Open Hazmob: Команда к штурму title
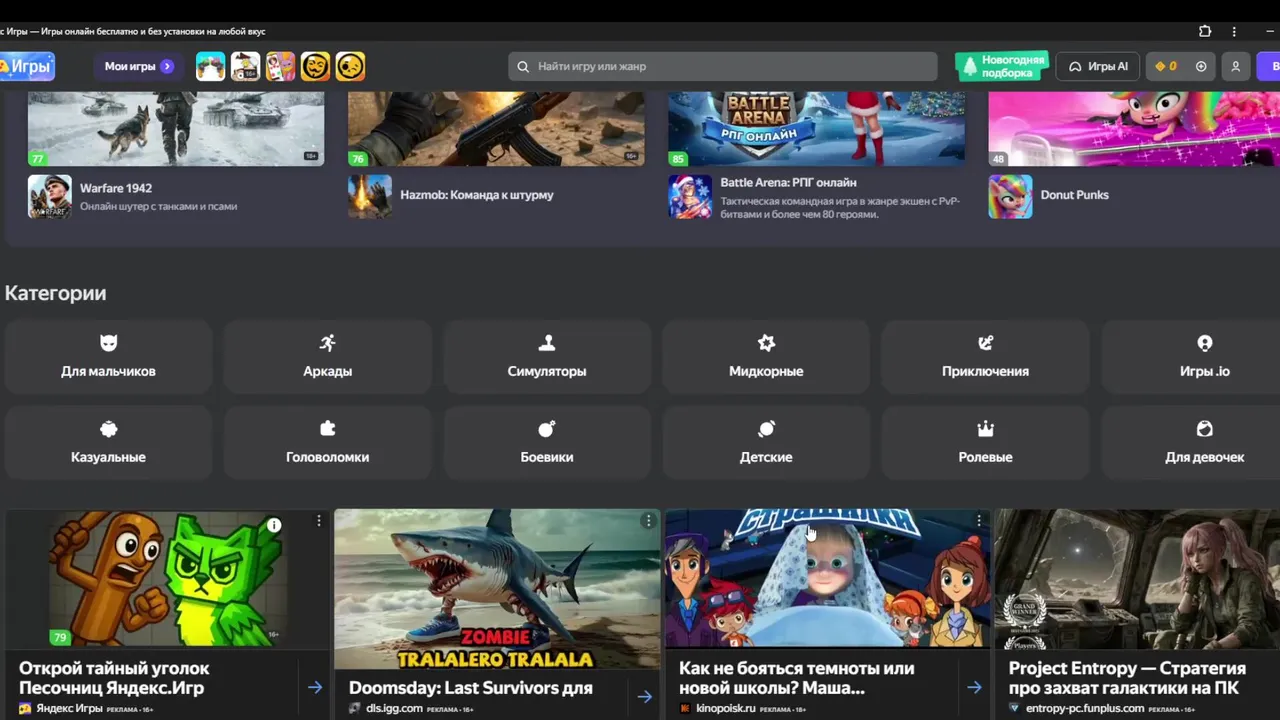Screen dimensions: 1280x720 [477, 195]
